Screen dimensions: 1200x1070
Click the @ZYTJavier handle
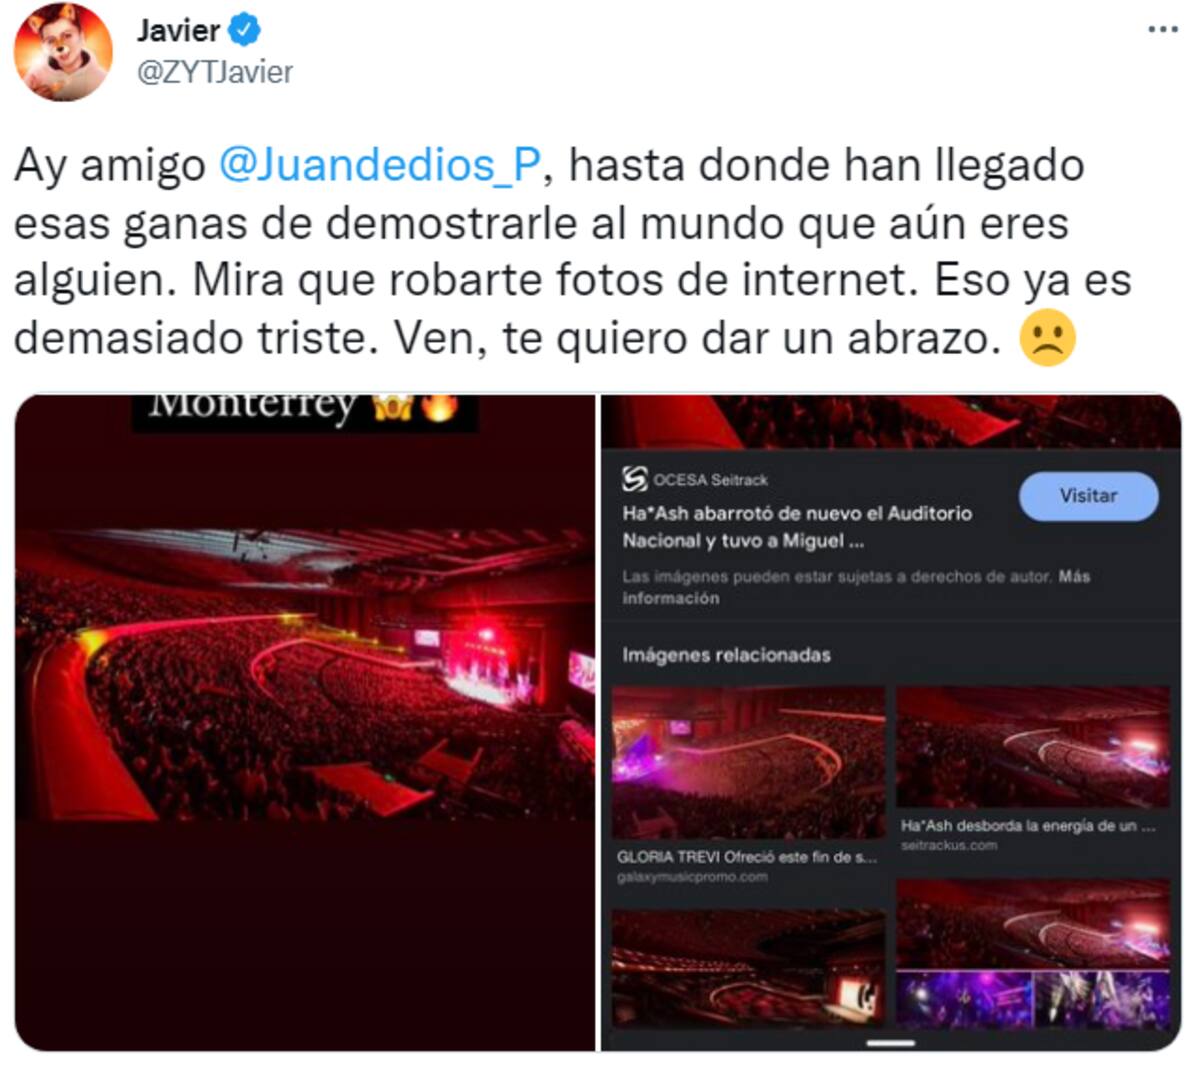click(x=214, y=73)
